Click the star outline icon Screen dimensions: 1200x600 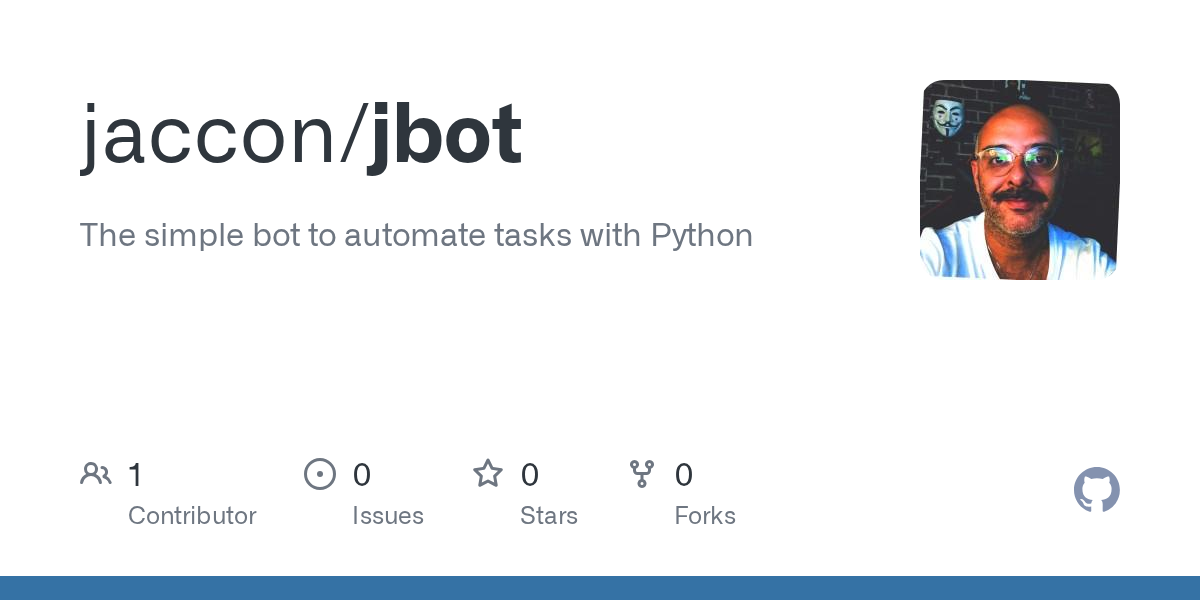click(x=488, y=473)
